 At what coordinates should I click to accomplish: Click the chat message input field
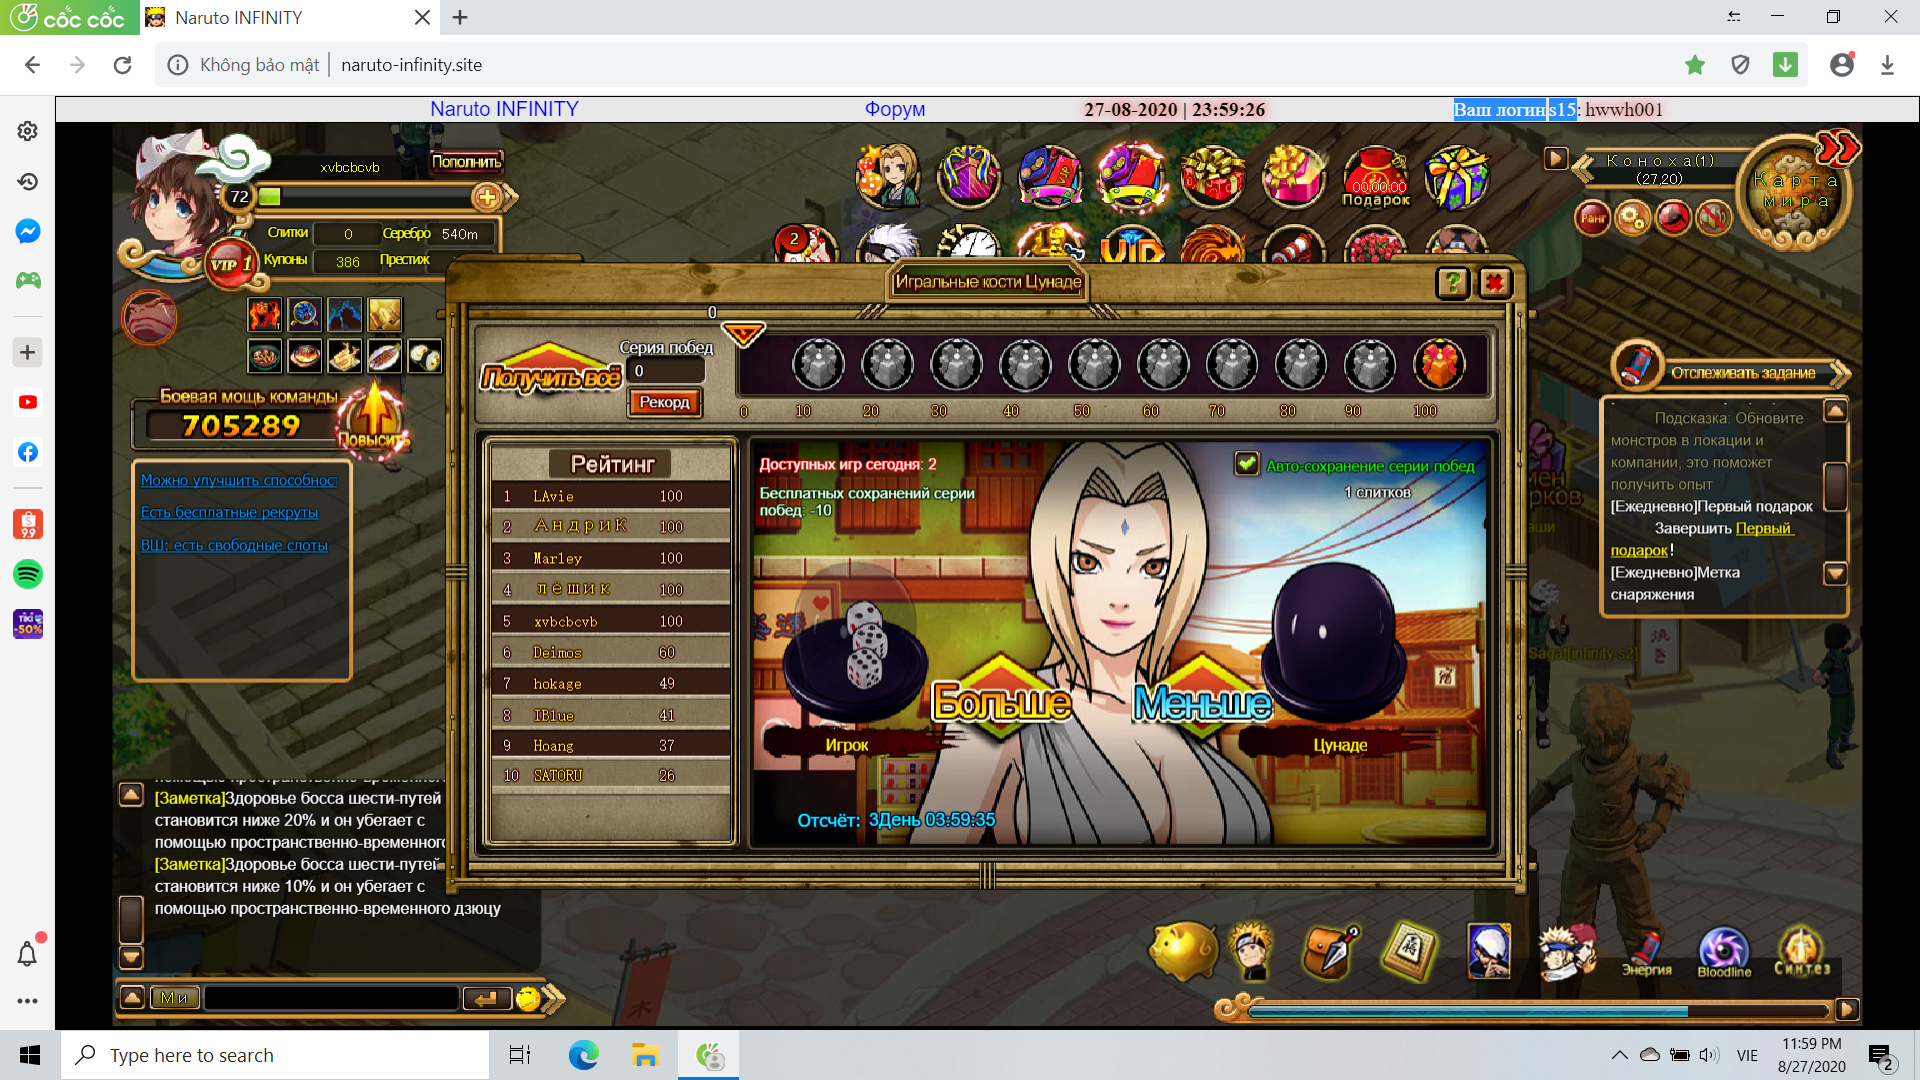(331, 998)
